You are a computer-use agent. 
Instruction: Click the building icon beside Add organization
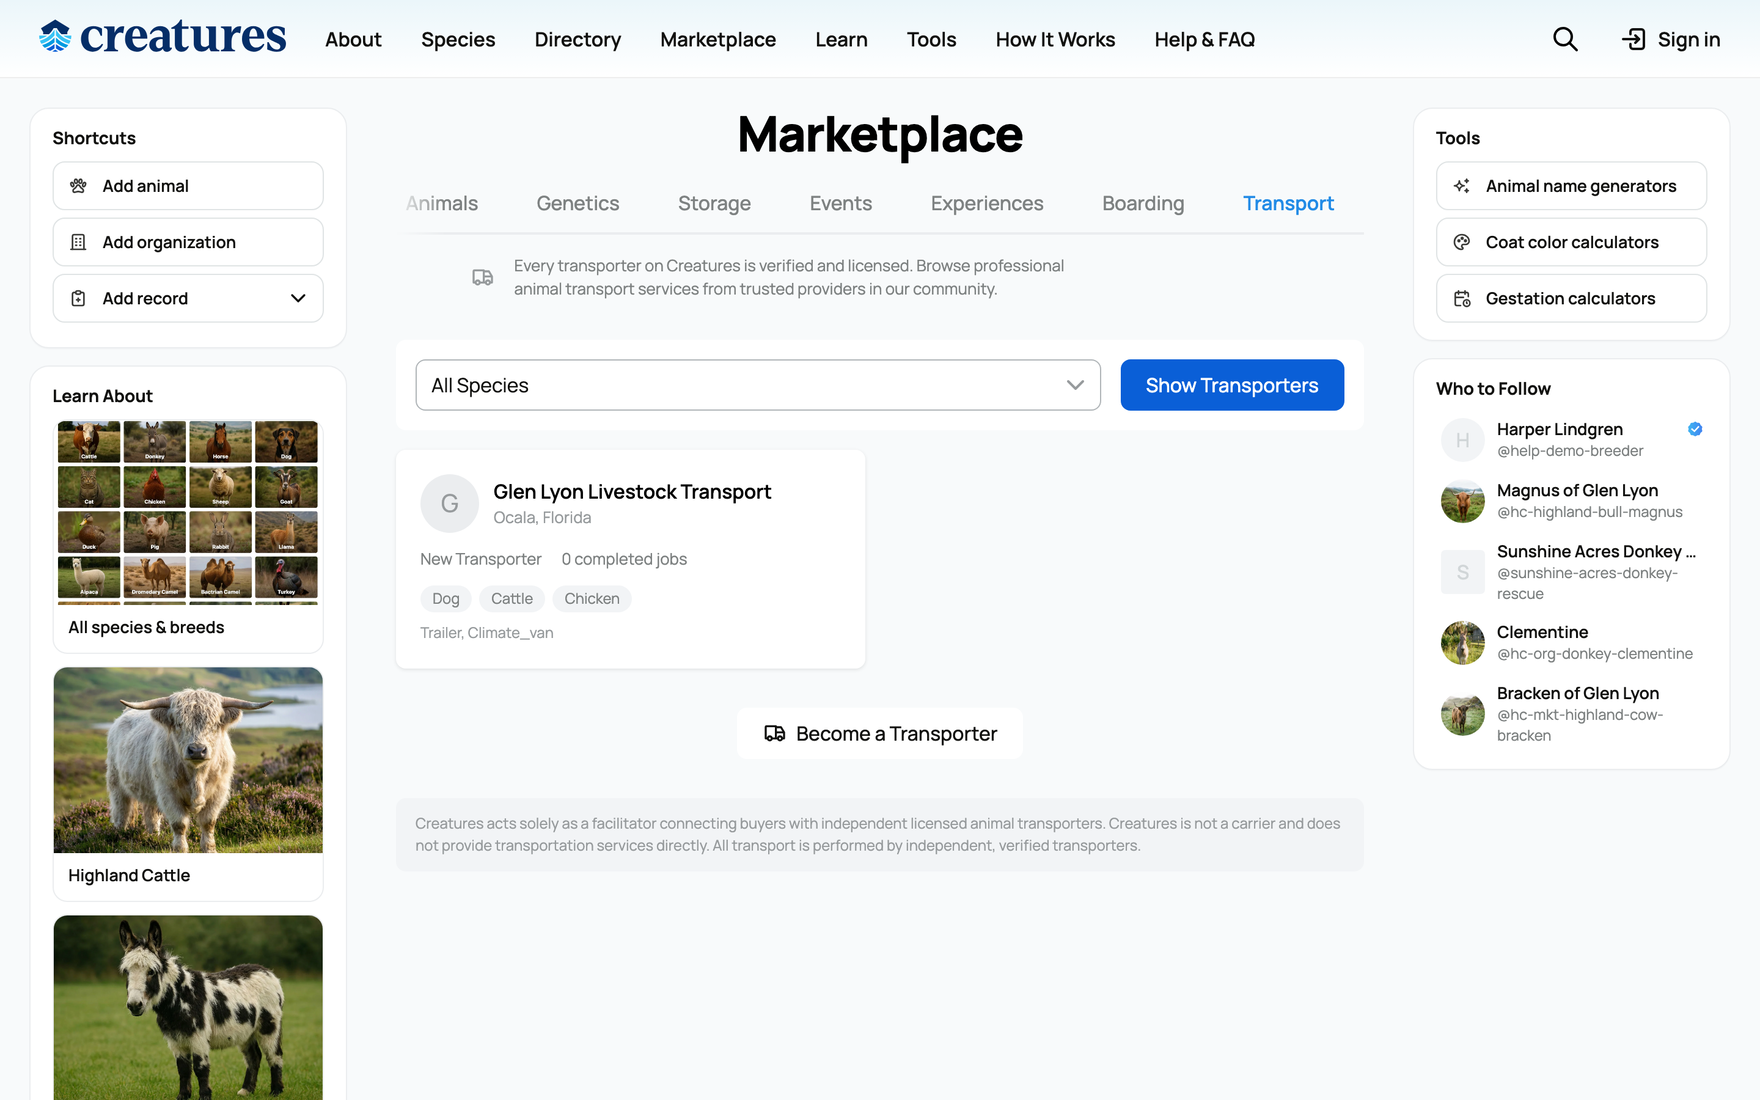click(78, 242)
